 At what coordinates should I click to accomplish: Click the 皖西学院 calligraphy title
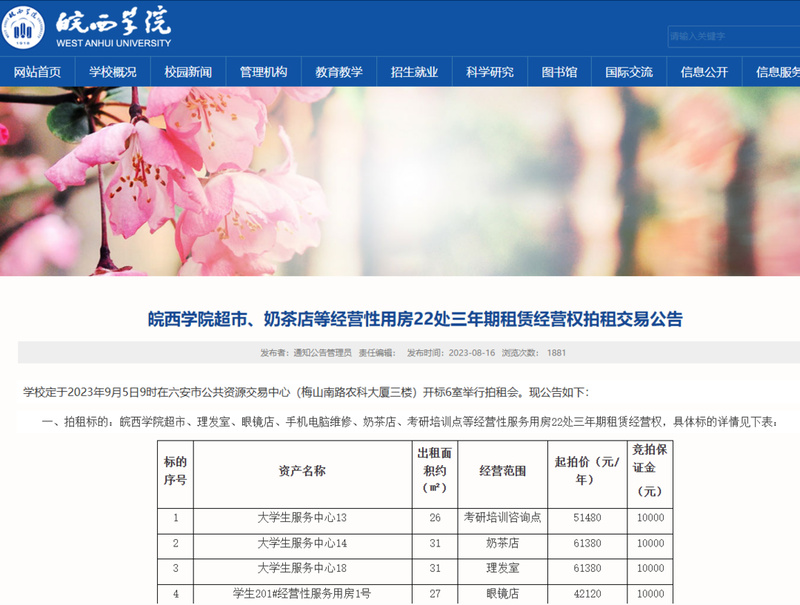pyautogui.click(x=113, y=21)
